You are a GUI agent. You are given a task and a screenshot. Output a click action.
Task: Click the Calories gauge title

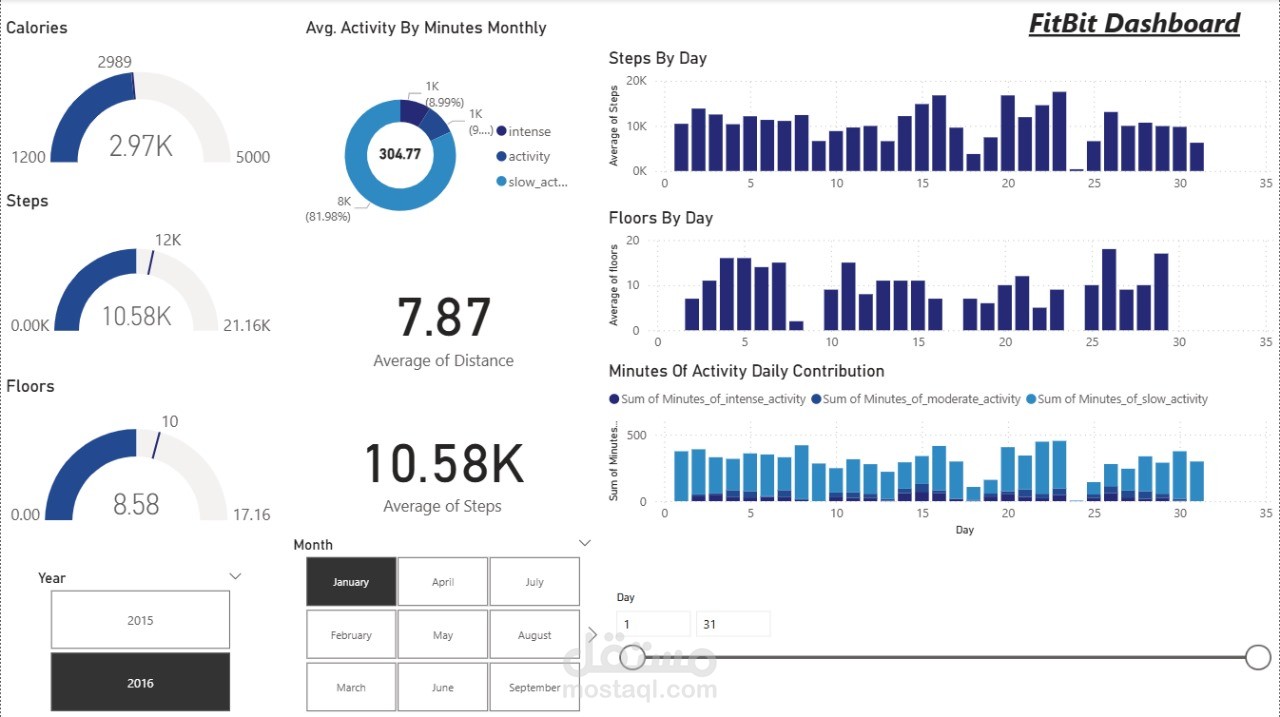(x=37, y=27)
